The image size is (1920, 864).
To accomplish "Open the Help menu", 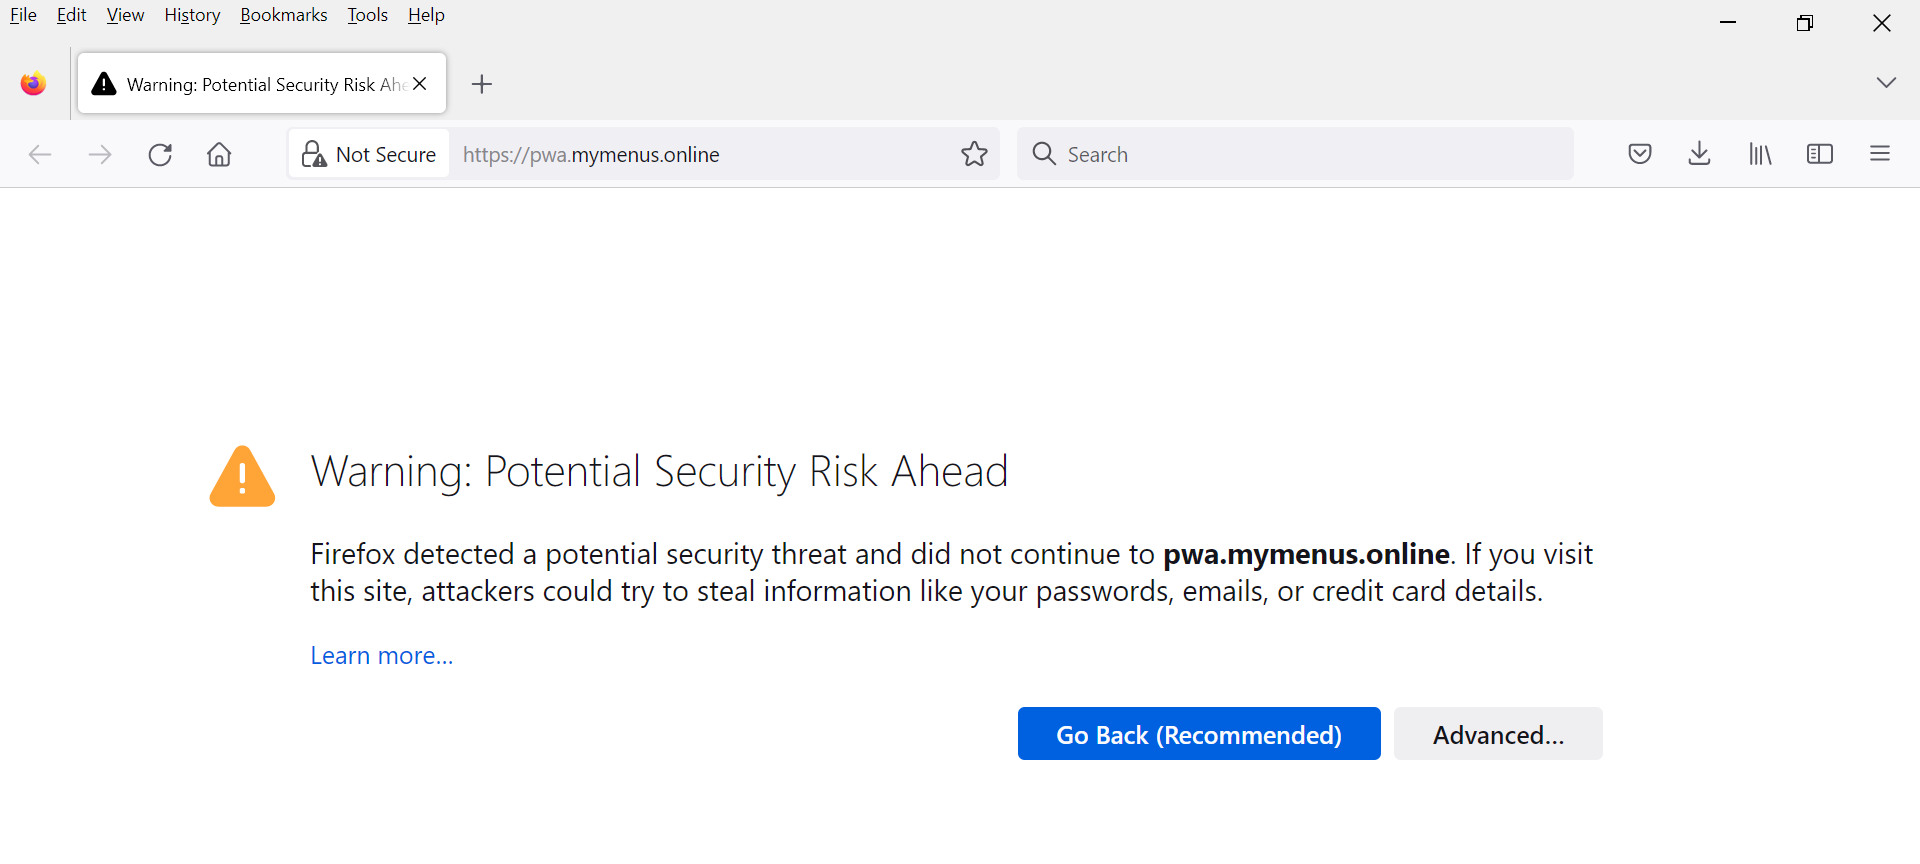I will click(x=426, y=15).
